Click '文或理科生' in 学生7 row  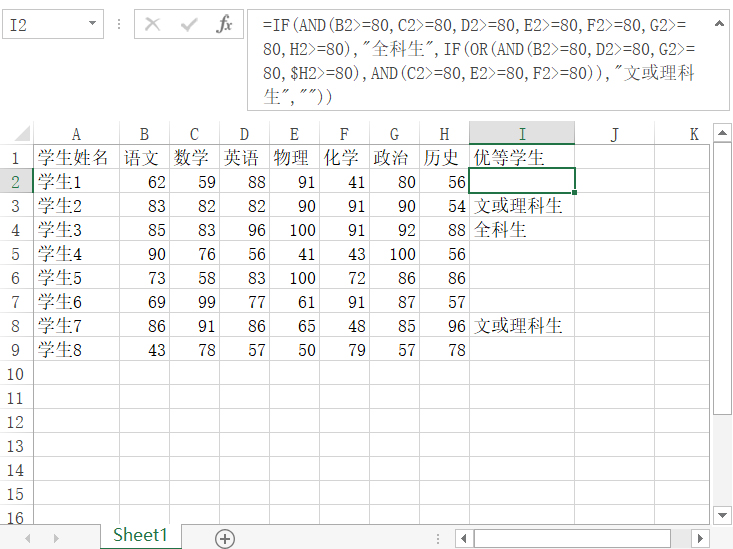(522, 325)
